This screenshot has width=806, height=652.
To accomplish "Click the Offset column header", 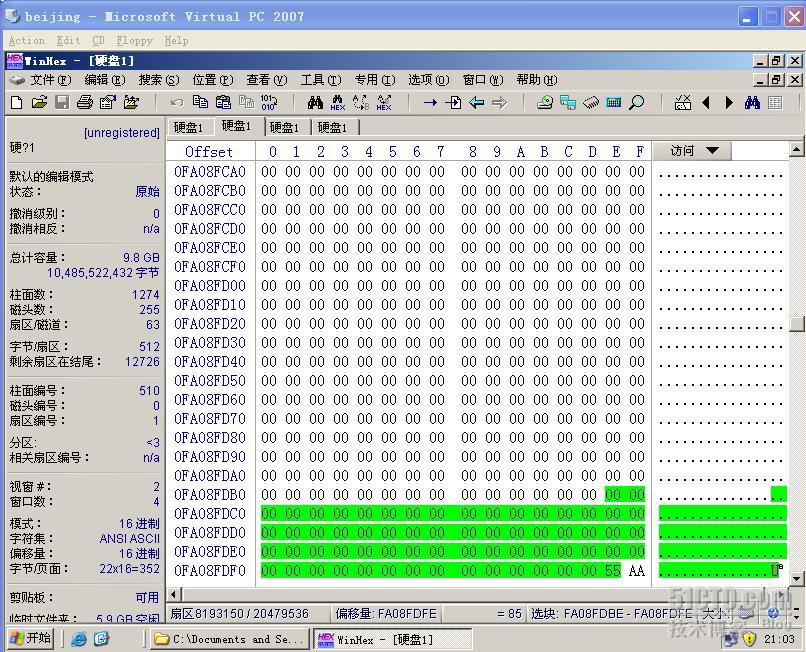I will click(209, 152).
